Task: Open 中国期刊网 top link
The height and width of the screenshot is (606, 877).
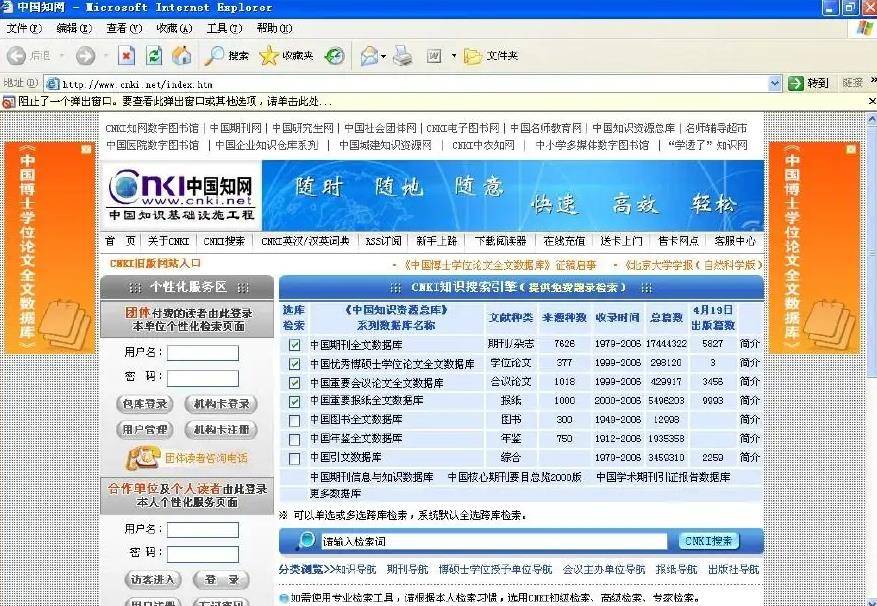Action: click(x=235, y=128)
